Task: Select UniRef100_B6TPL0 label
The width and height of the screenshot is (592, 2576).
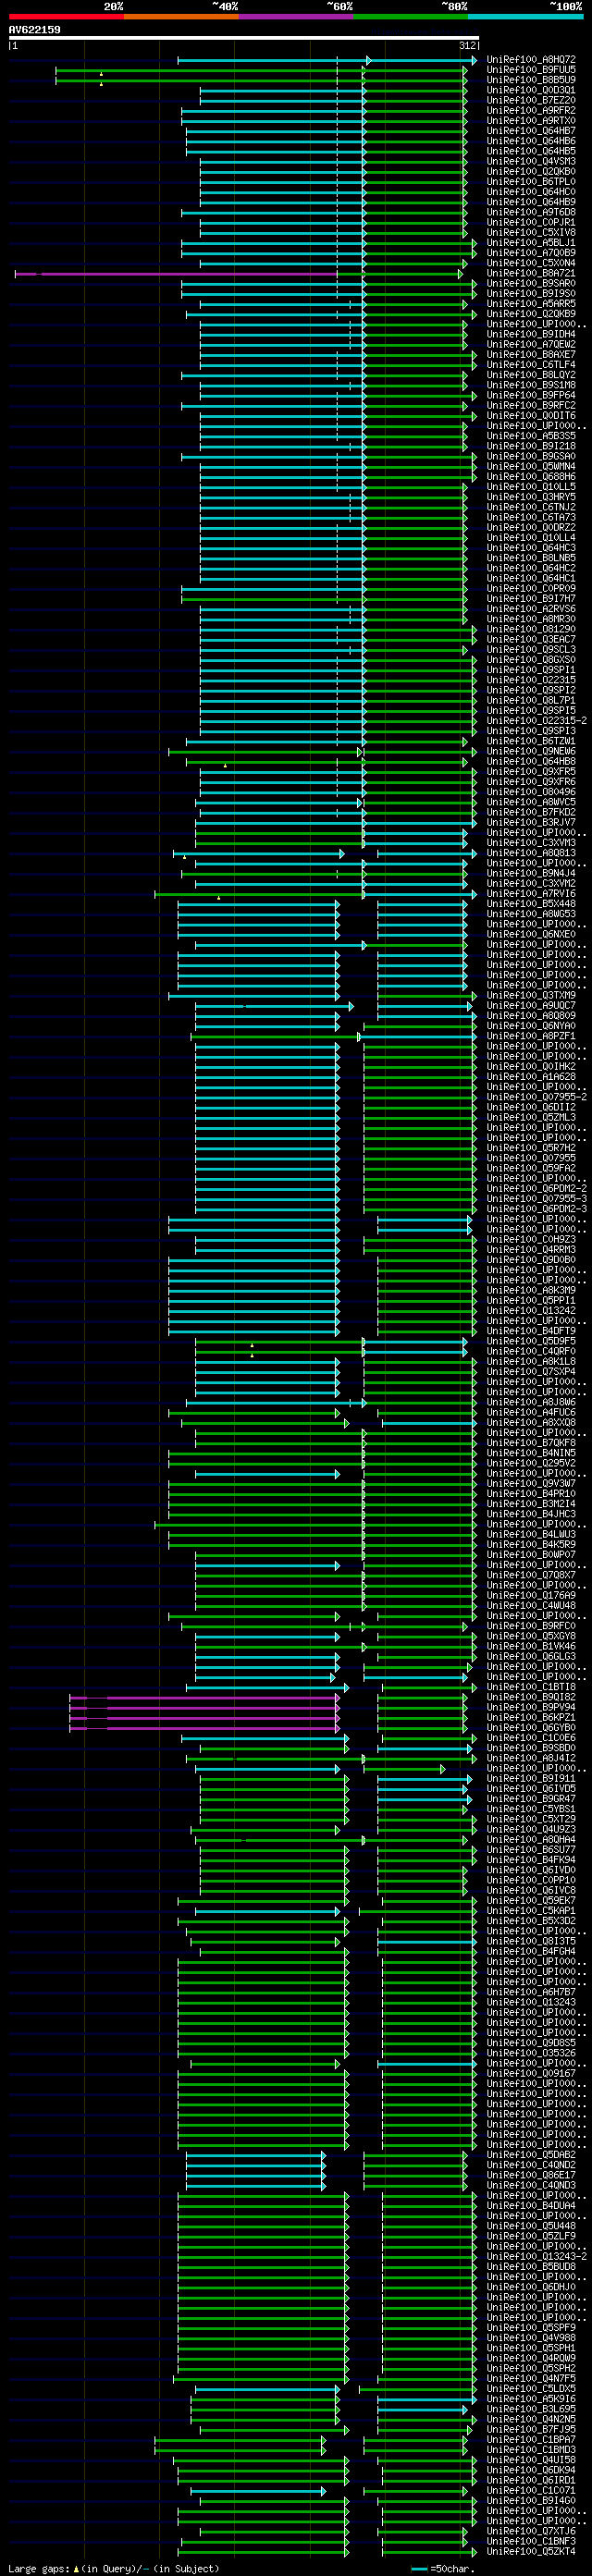Action: [x=531, y=182]
